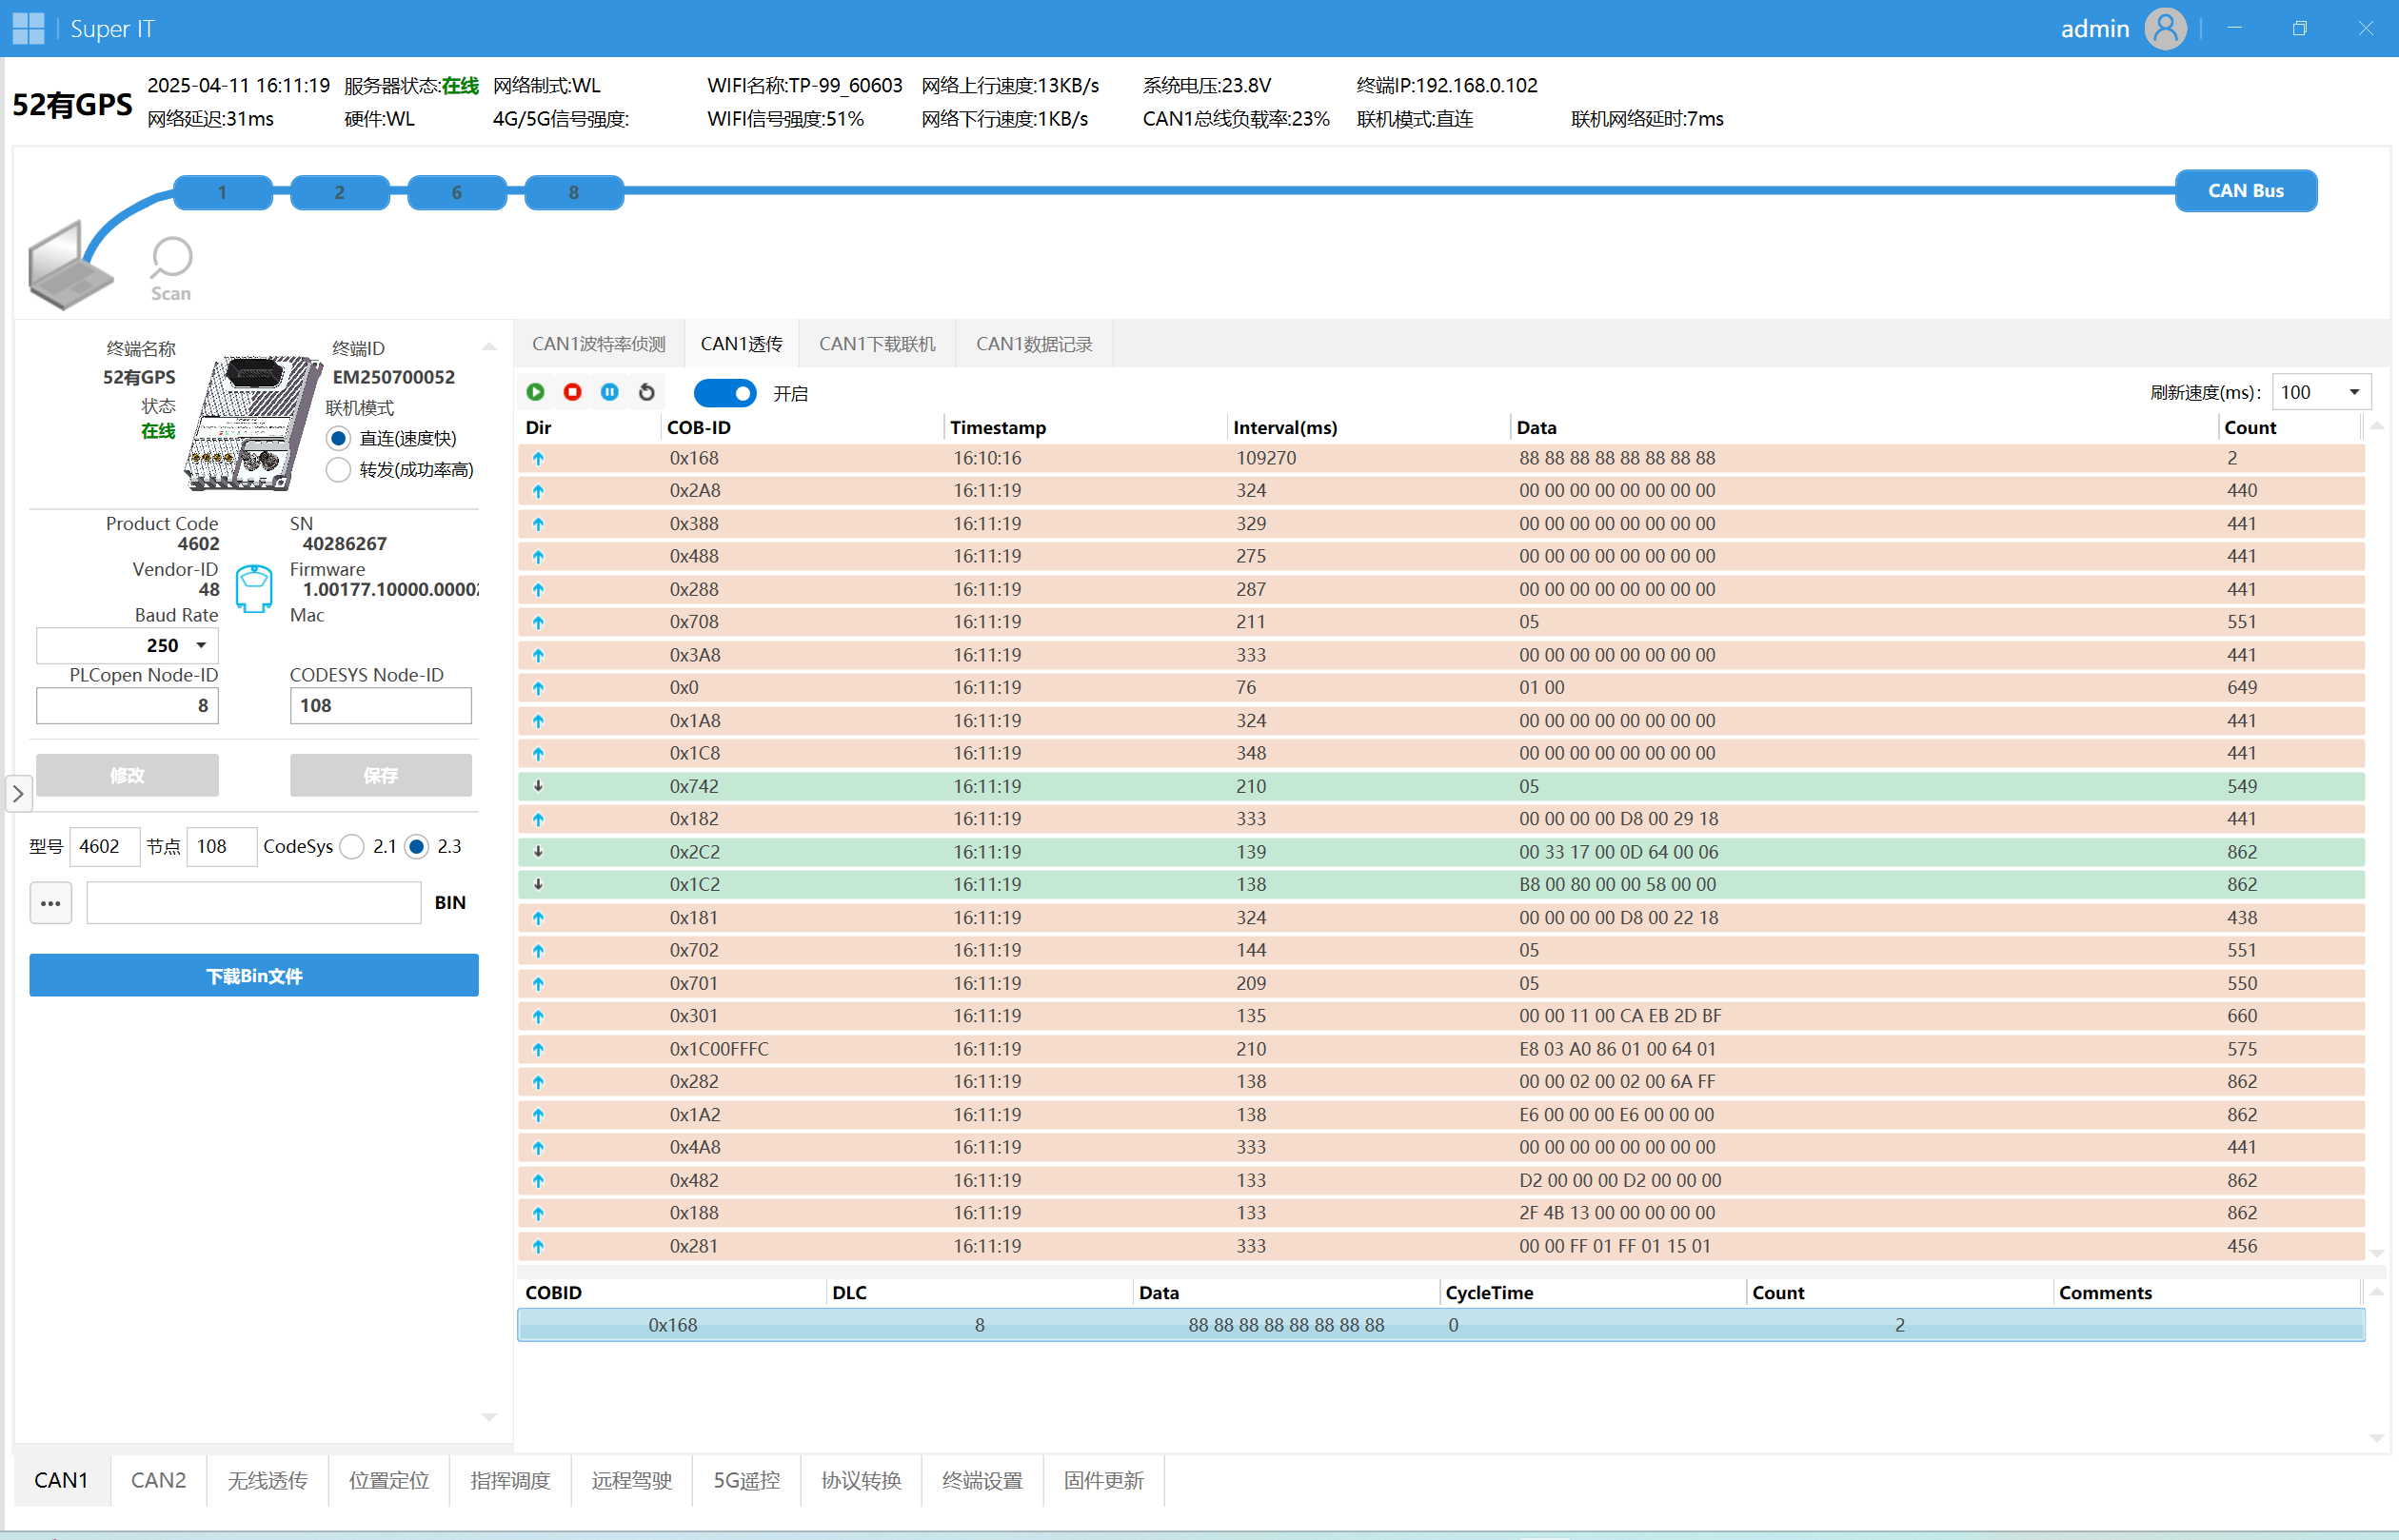
Task: Click node 6 on the CAN bus line
Action: [x=456, y=192]
